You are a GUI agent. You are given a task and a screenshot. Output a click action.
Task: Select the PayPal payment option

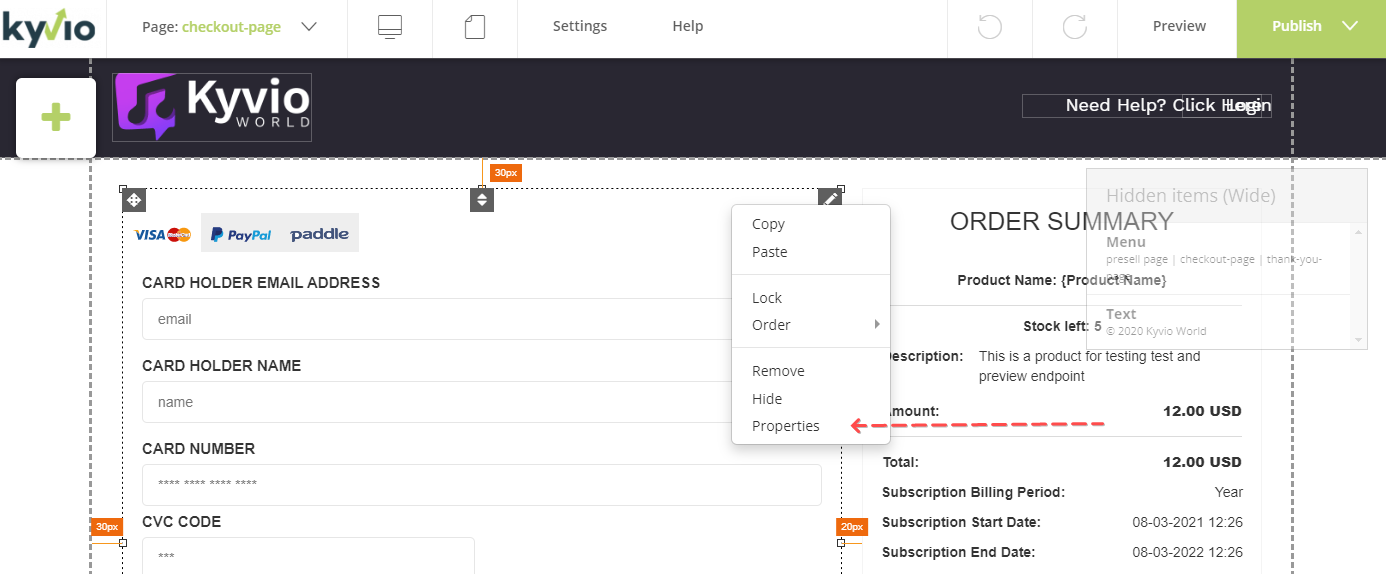pyautogui.click(x=241, y=234)
